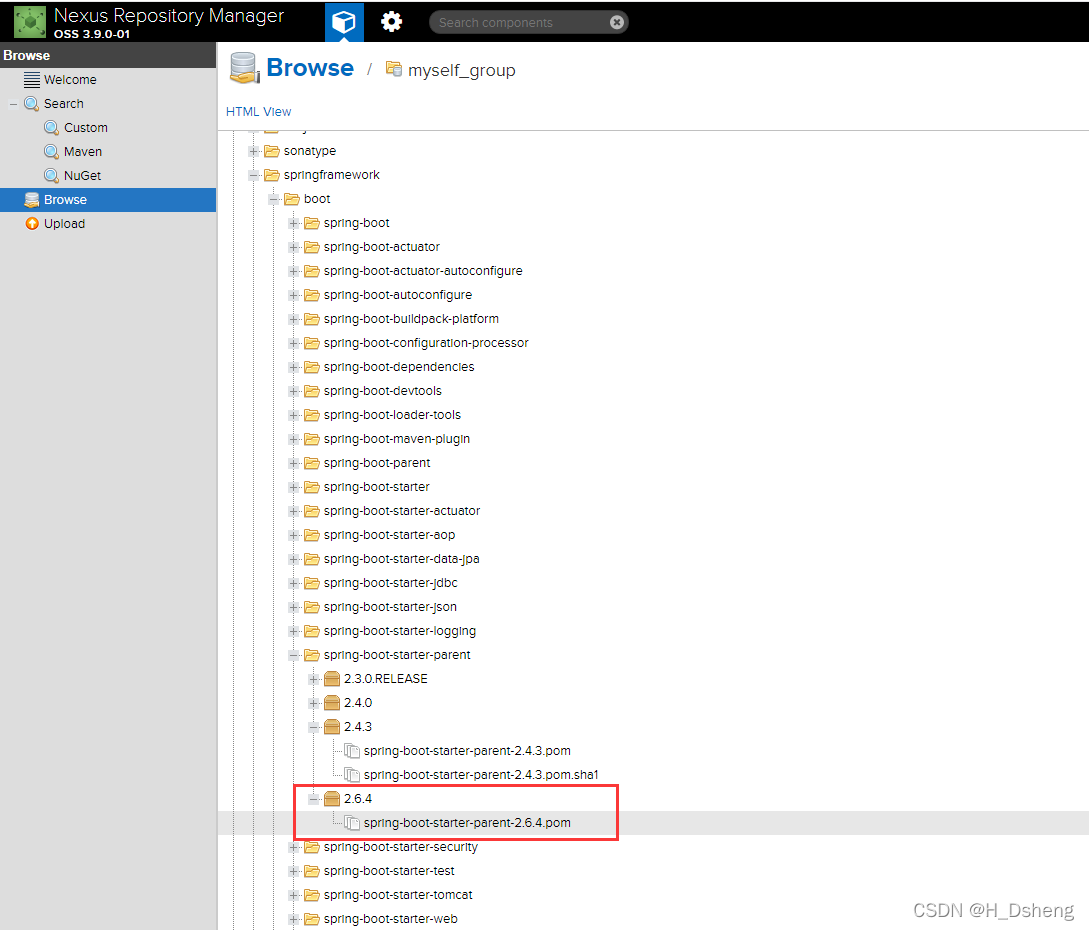The width and height of the screenshot is (1089, 930).
Task: Click the 2.3.0.RELEASE package icon
Action: 332,679
